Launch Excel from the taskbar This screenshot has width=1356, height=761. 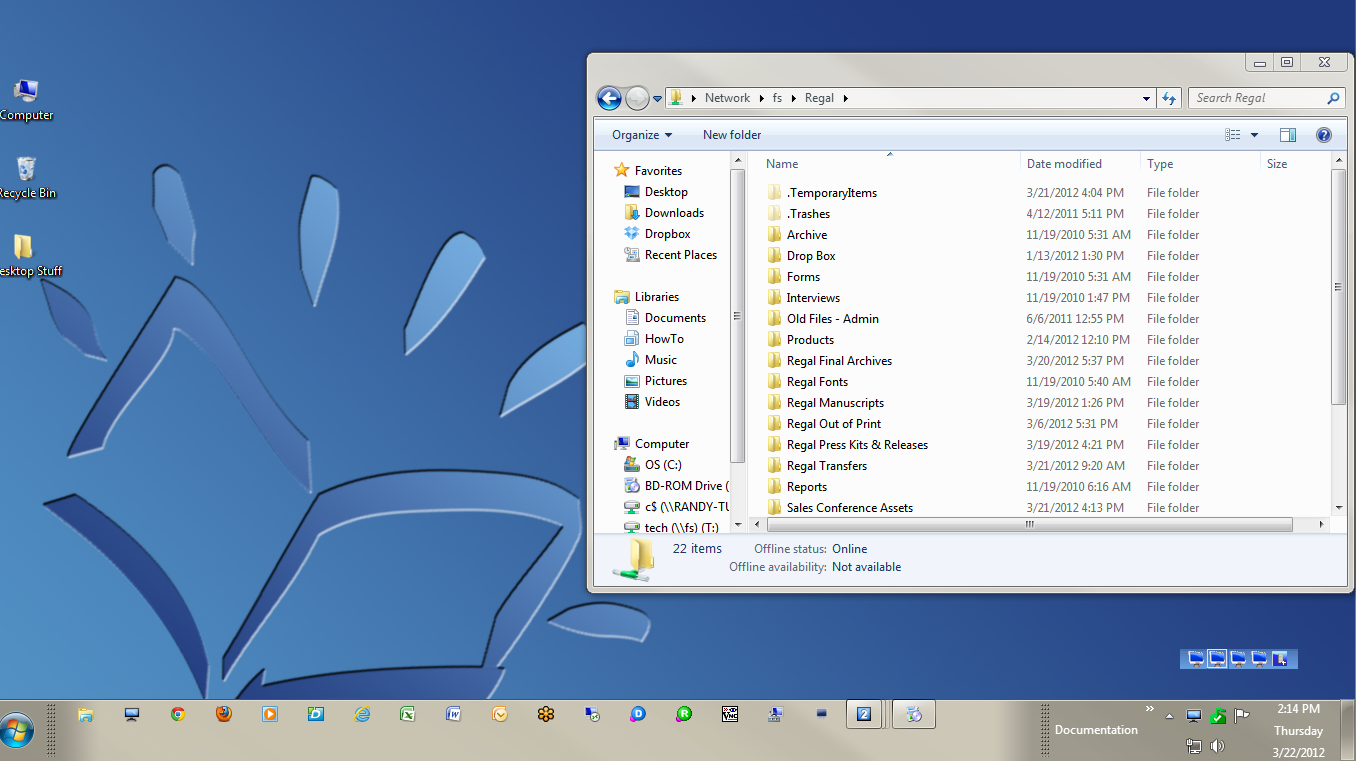408,714
